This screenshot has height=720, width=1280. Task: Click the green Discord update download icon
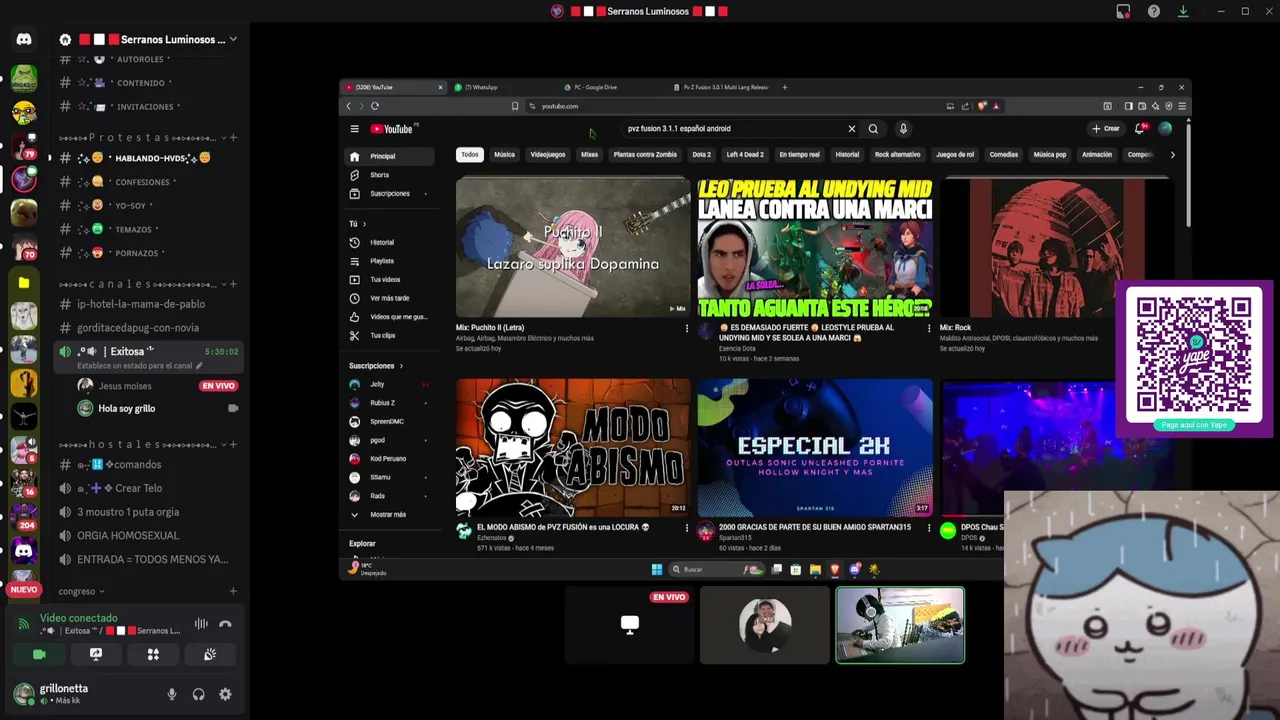pyautogui.click(x=1183, y=11)
